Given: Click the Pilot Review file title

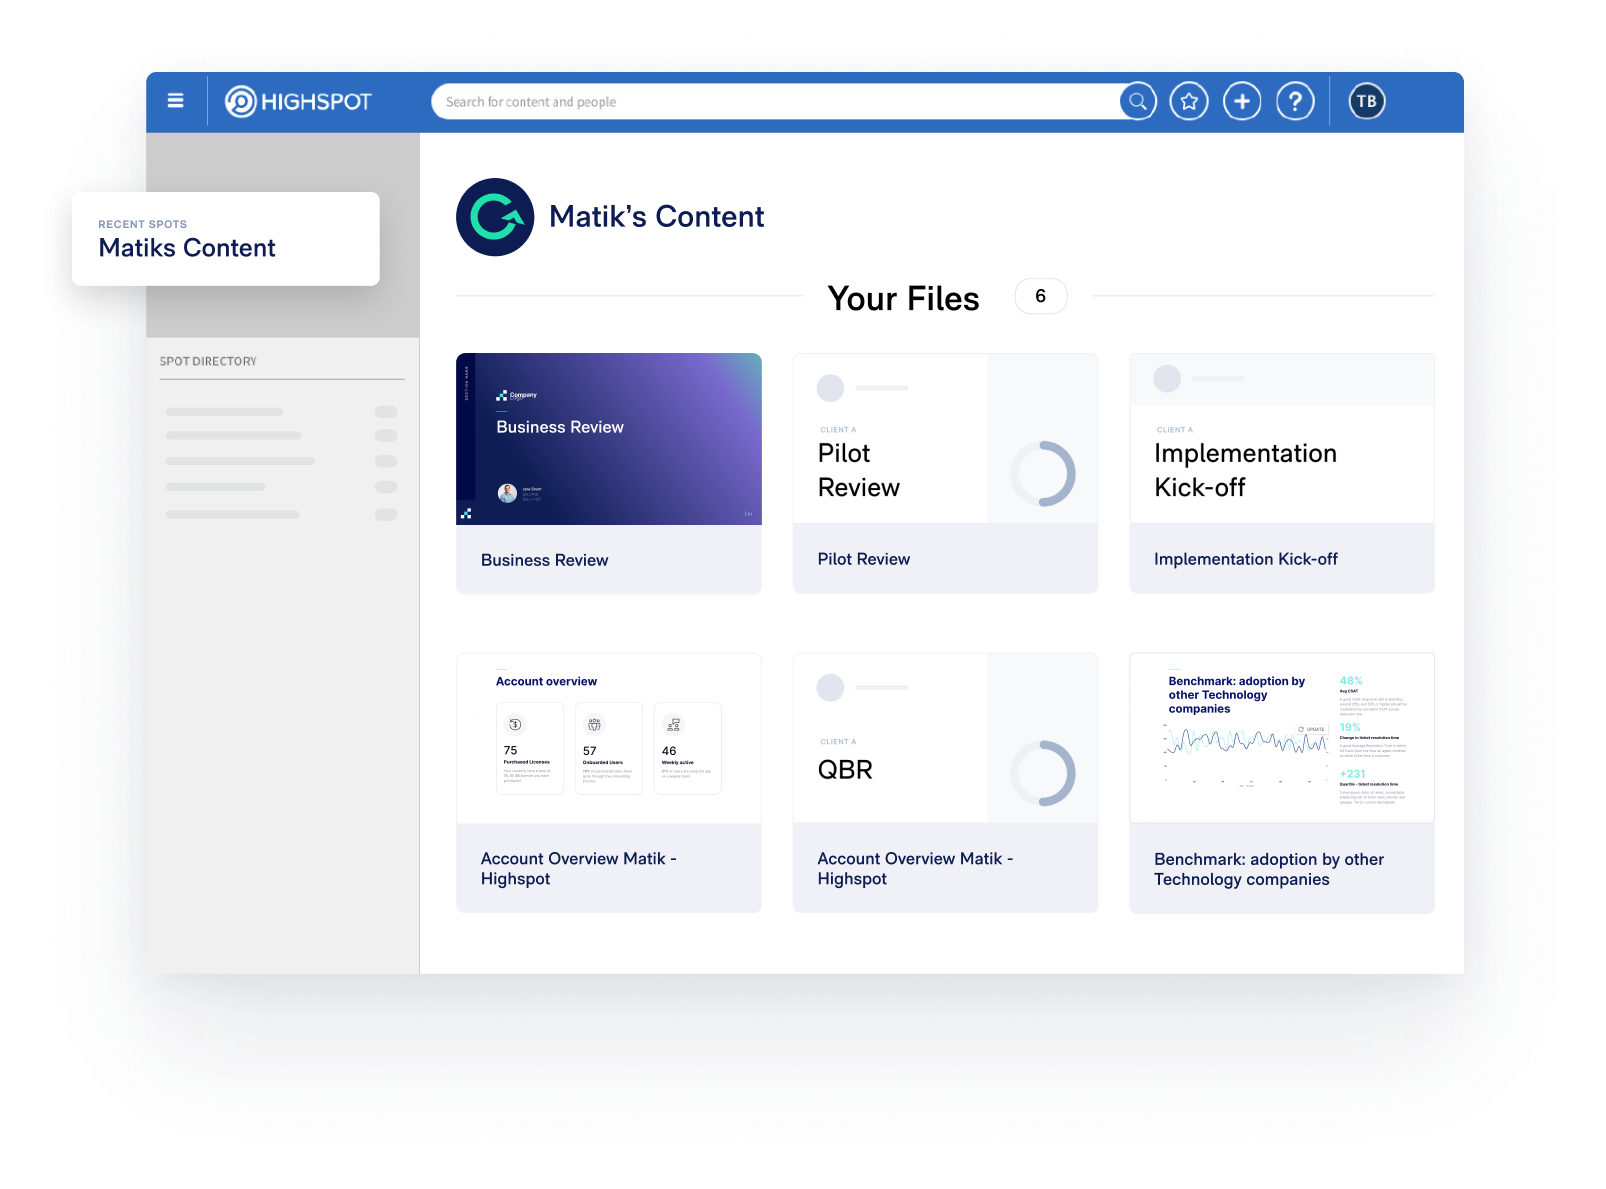Looking at the screenshot, I should coord(864,559).
